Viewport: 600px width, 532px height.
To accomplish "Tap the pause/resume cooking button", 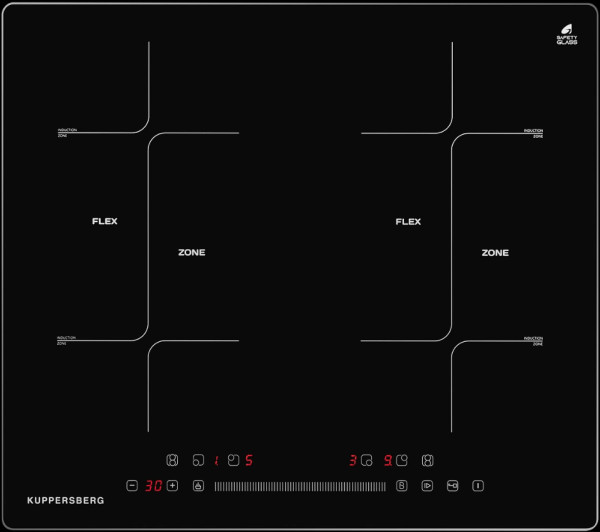I will (x=427, y=486).
